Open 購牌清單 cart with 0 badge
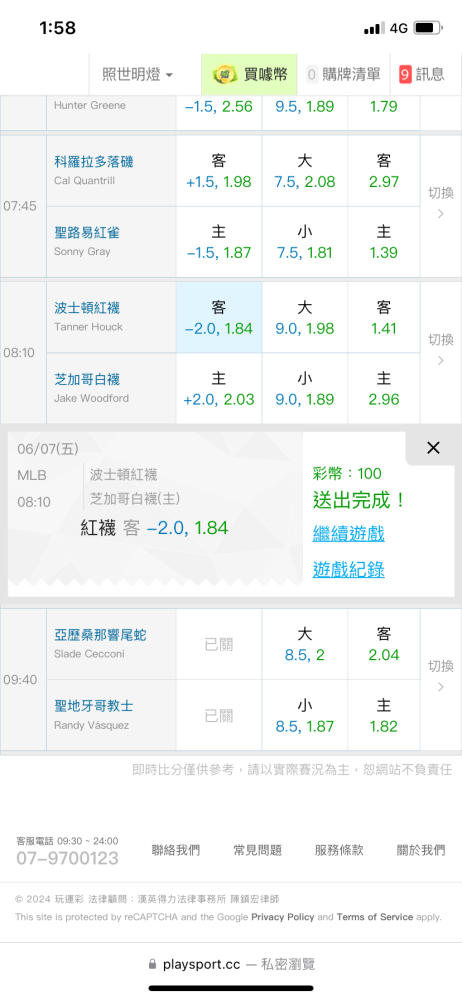Screen dimensions: 462x1000 coord(343,75)
